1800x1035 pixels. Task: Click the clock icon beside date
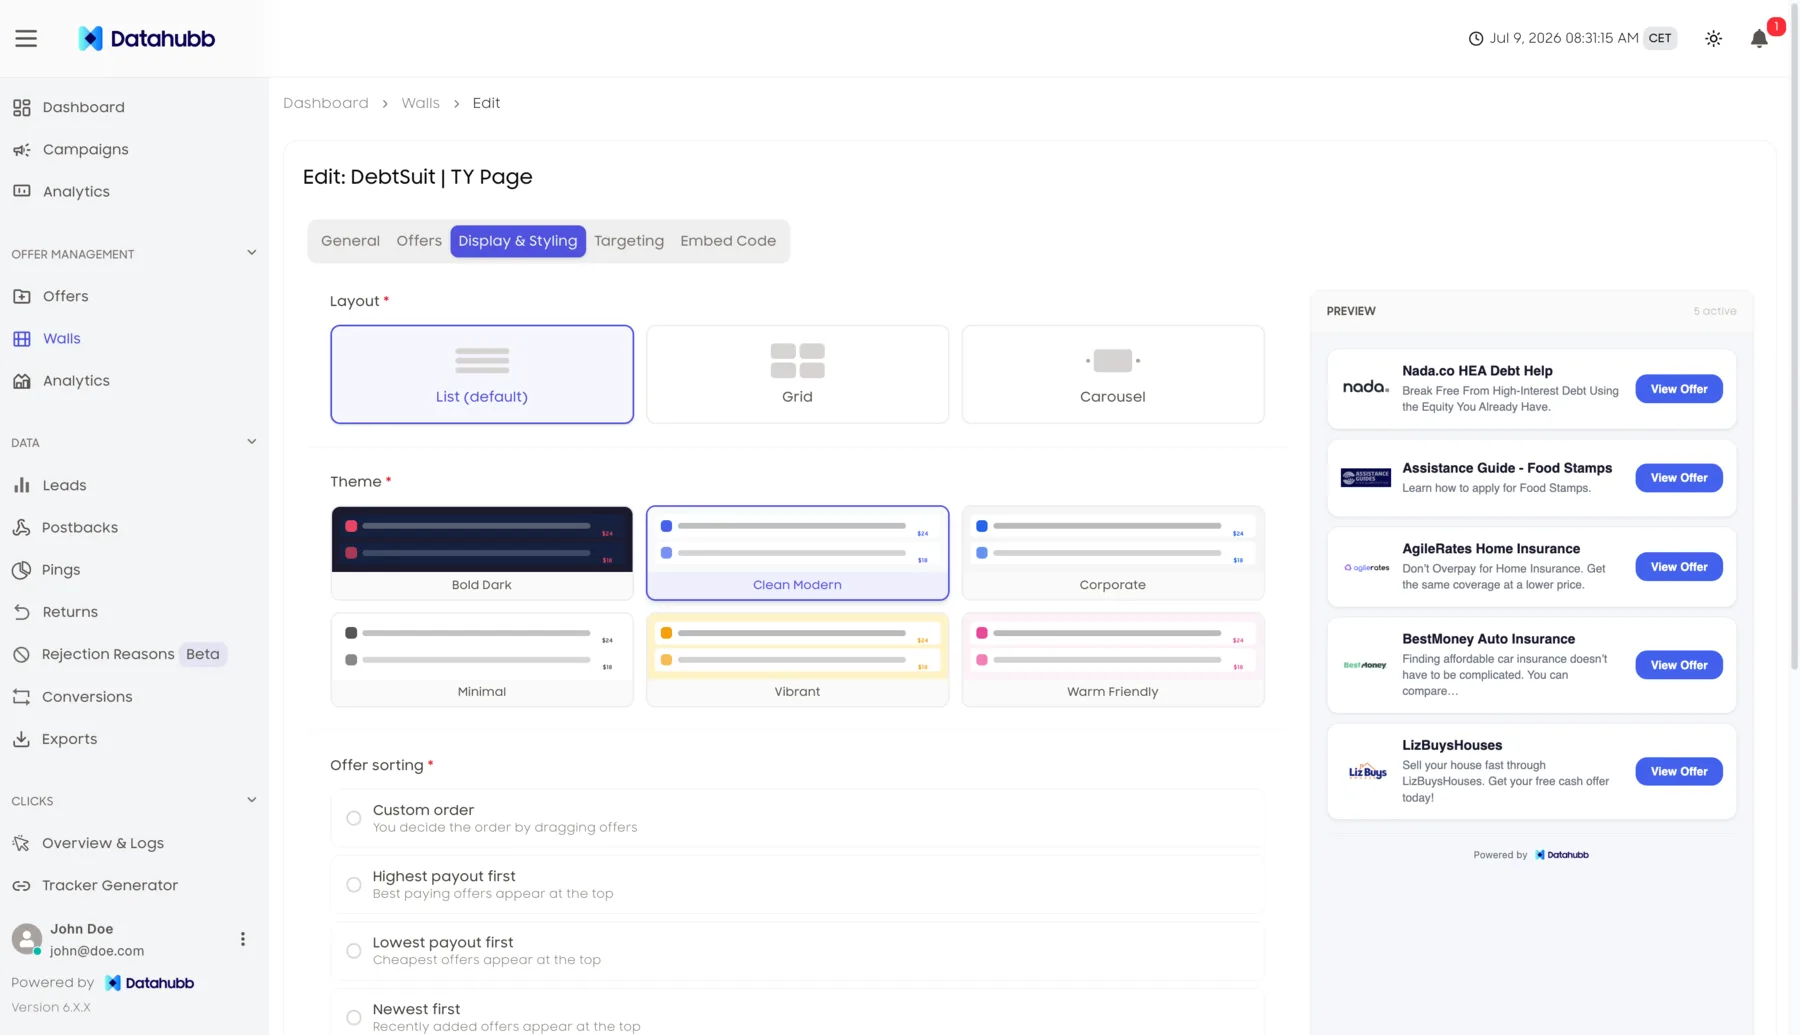coord(1476,39)
